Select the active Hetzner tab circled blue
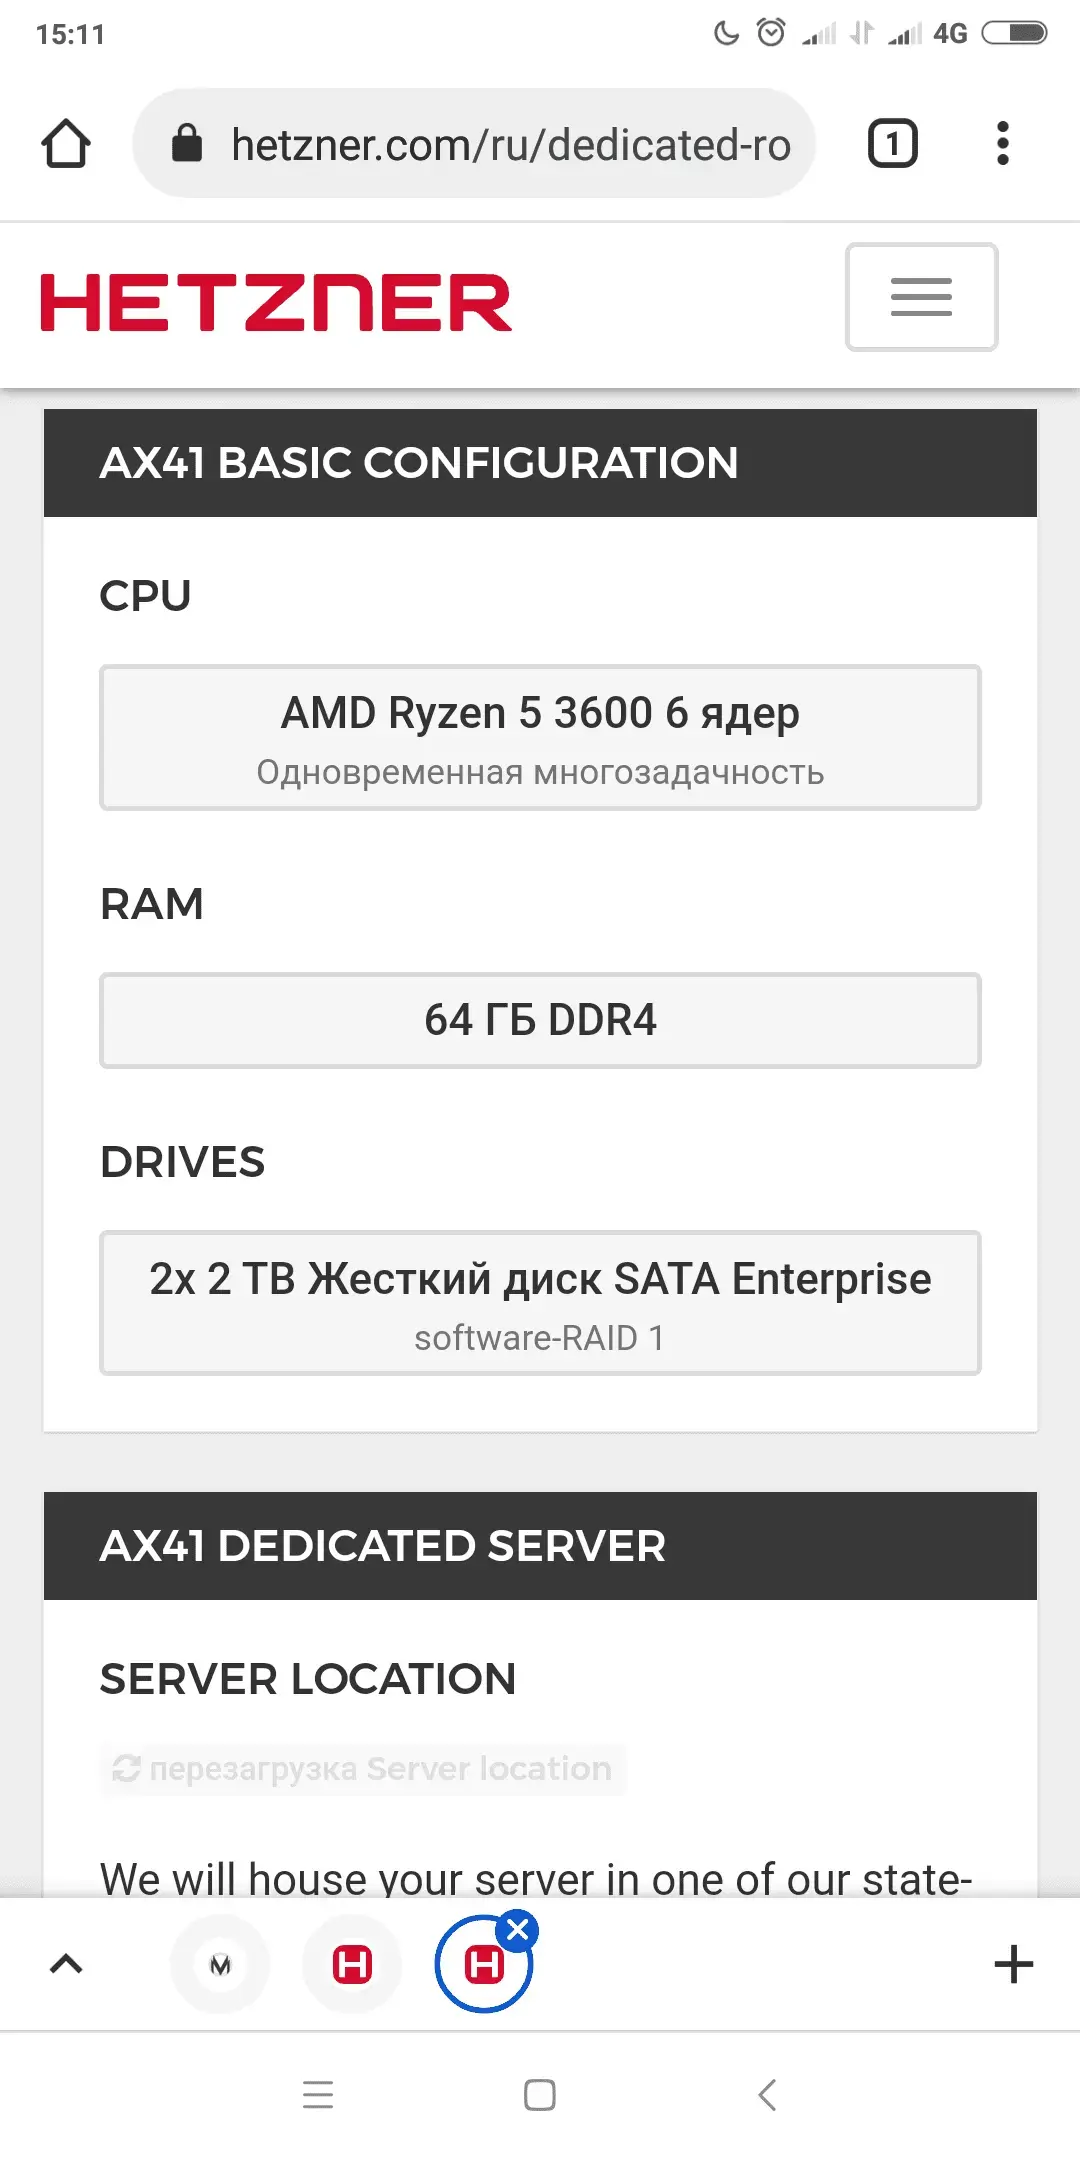The height and width of the screenshot is (2160, 1080). point(484,1965)
